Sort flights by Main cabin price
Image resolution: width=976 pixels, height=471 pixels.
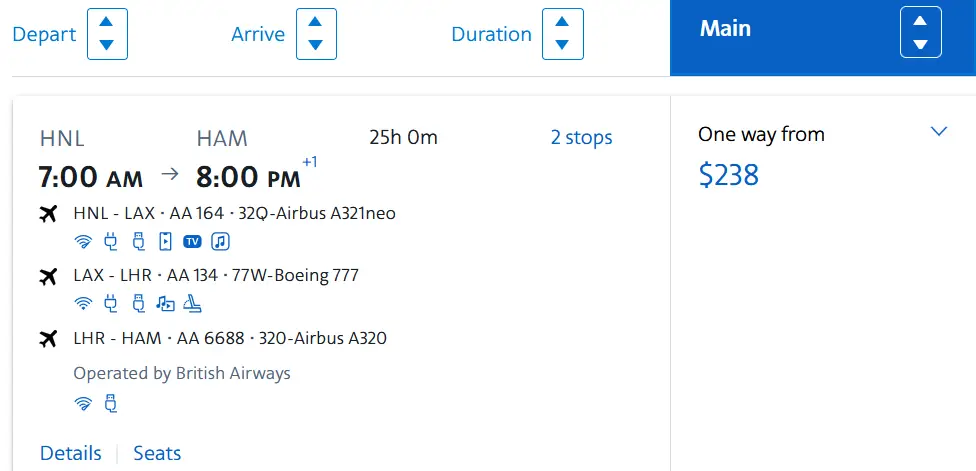[920, 32]
